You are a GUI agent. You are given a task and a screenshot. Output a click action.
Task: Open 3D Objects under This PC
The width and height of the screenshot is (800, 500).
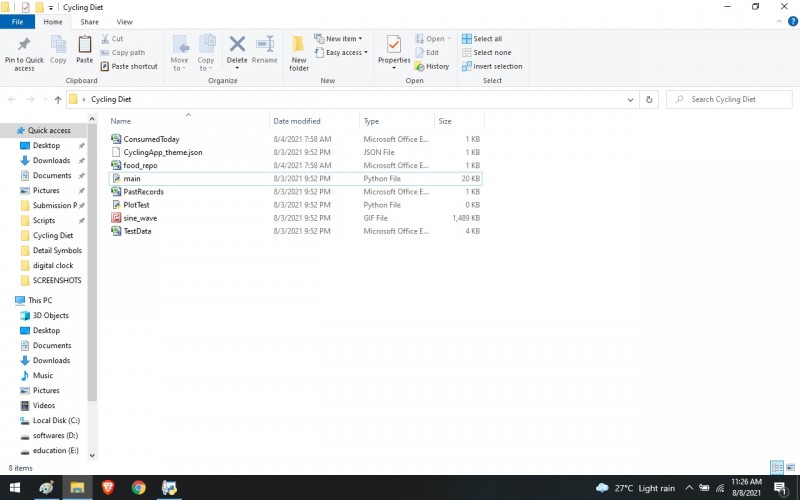45,315
